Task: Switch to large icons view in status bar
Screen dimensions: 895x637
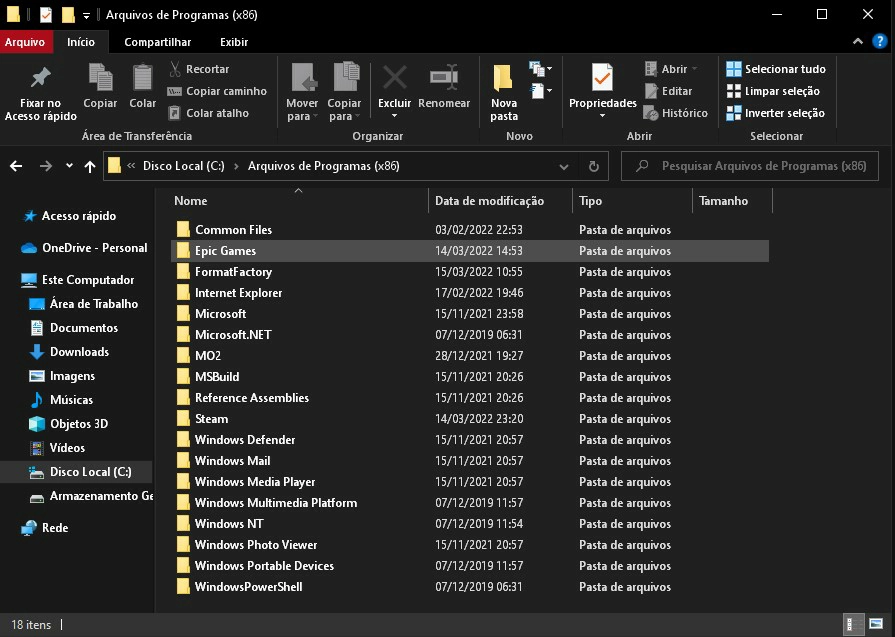Action: click(876, 624)
